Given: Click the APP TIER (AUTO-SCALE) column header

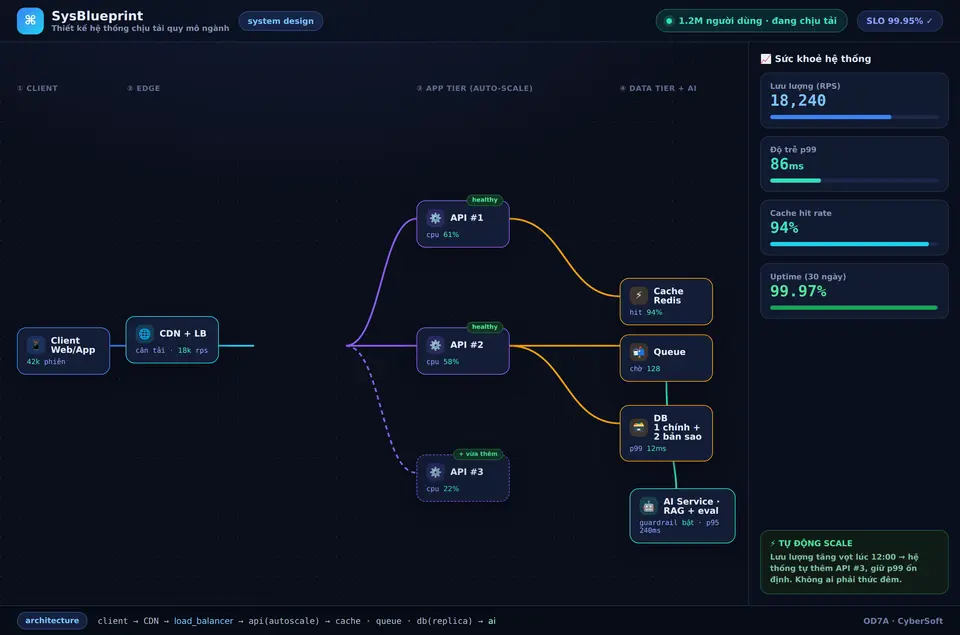Looking at the screenshot, I should click(x=474, y=88).
